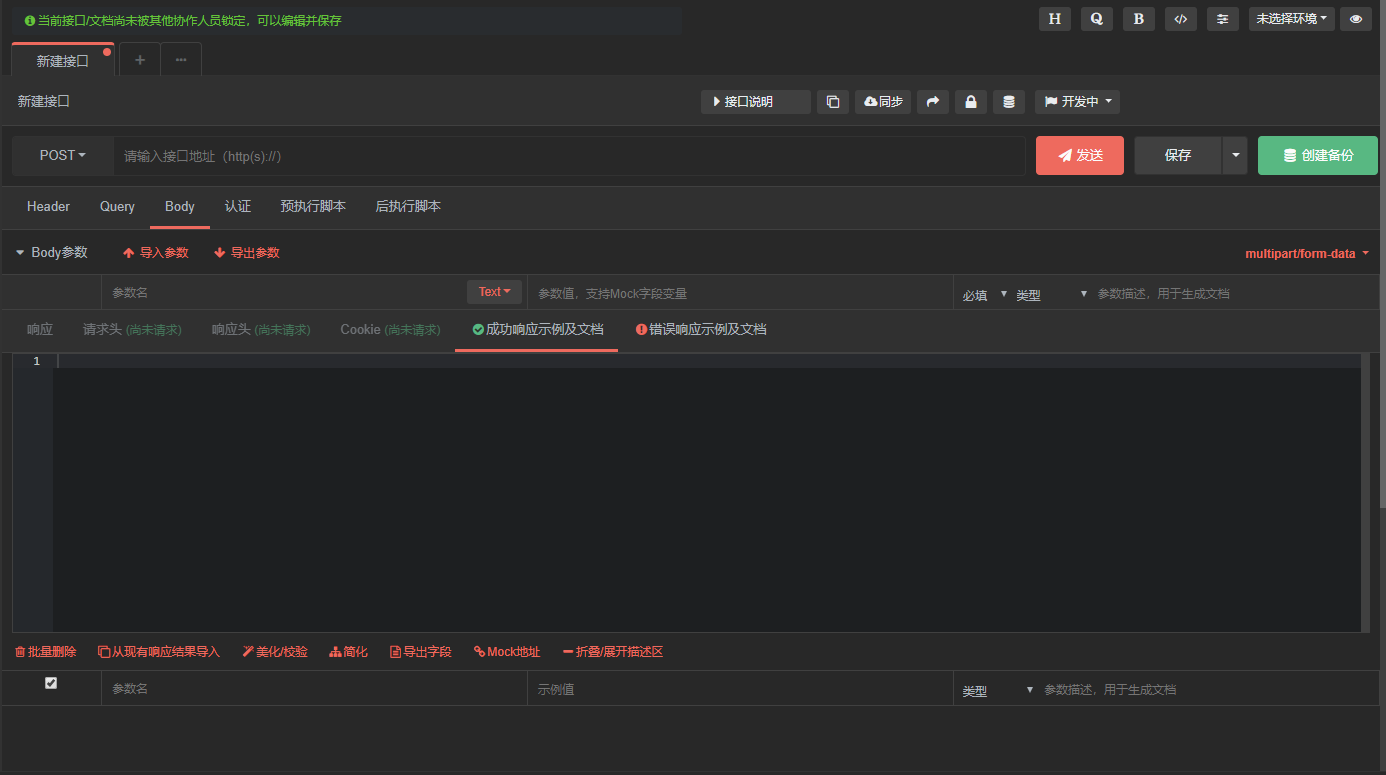Open the 响应 response tab
This screenshot has height=775, width=1386.
tap(40, 330)
